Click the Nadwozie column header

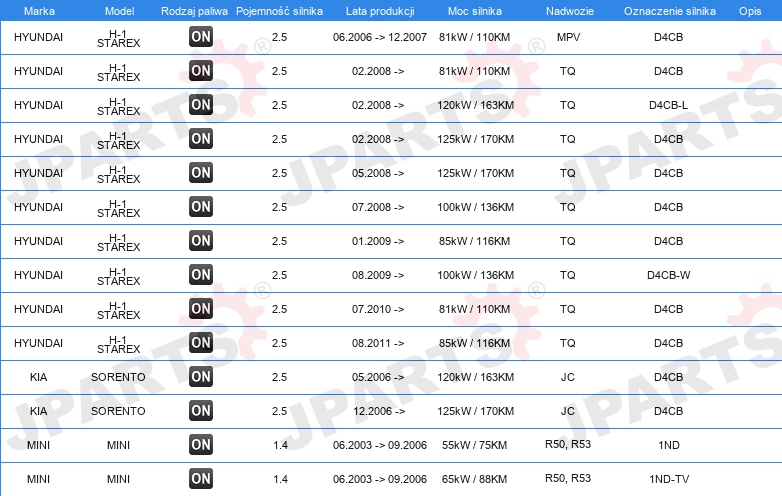(570, 11)
